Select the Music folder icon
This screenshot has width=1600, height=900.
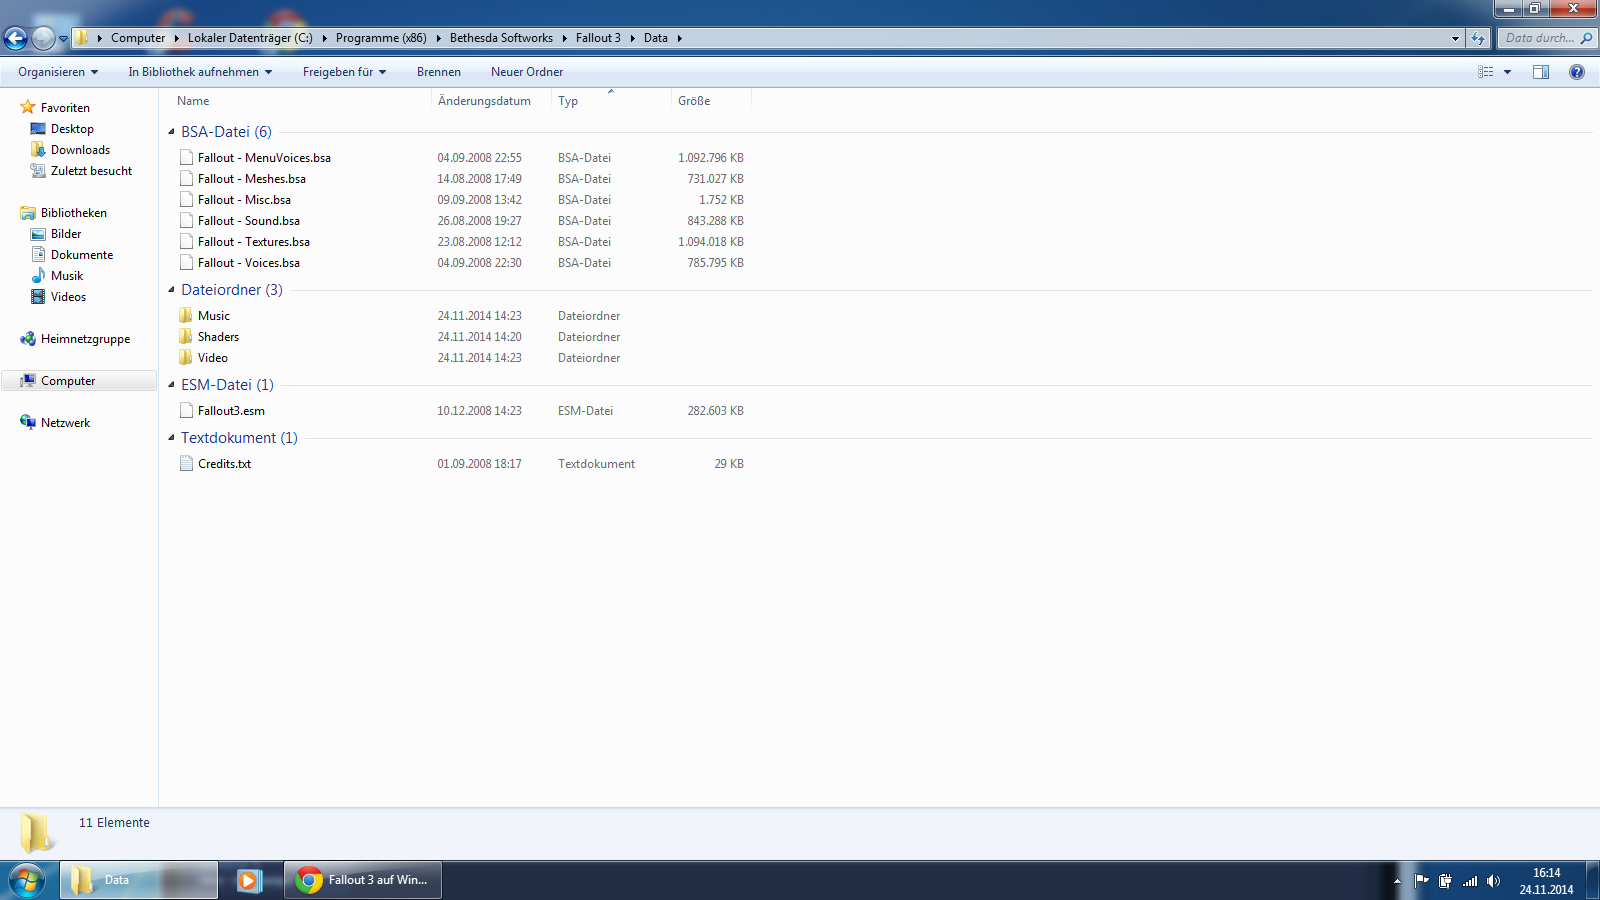186,316
